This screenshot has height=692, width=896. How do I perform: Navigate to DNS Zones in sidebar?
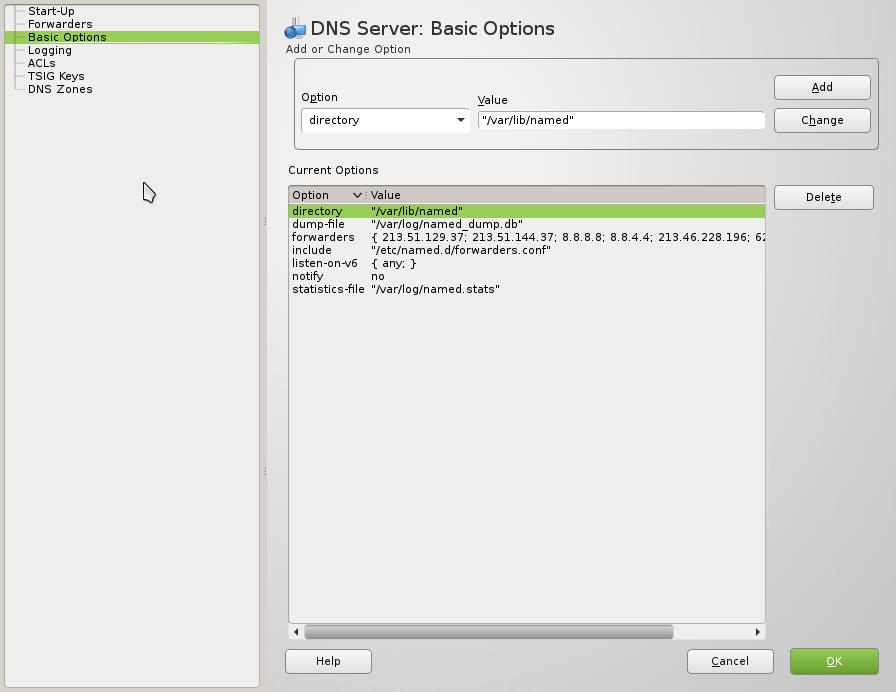pyautogui.click(x=60, y=89)
